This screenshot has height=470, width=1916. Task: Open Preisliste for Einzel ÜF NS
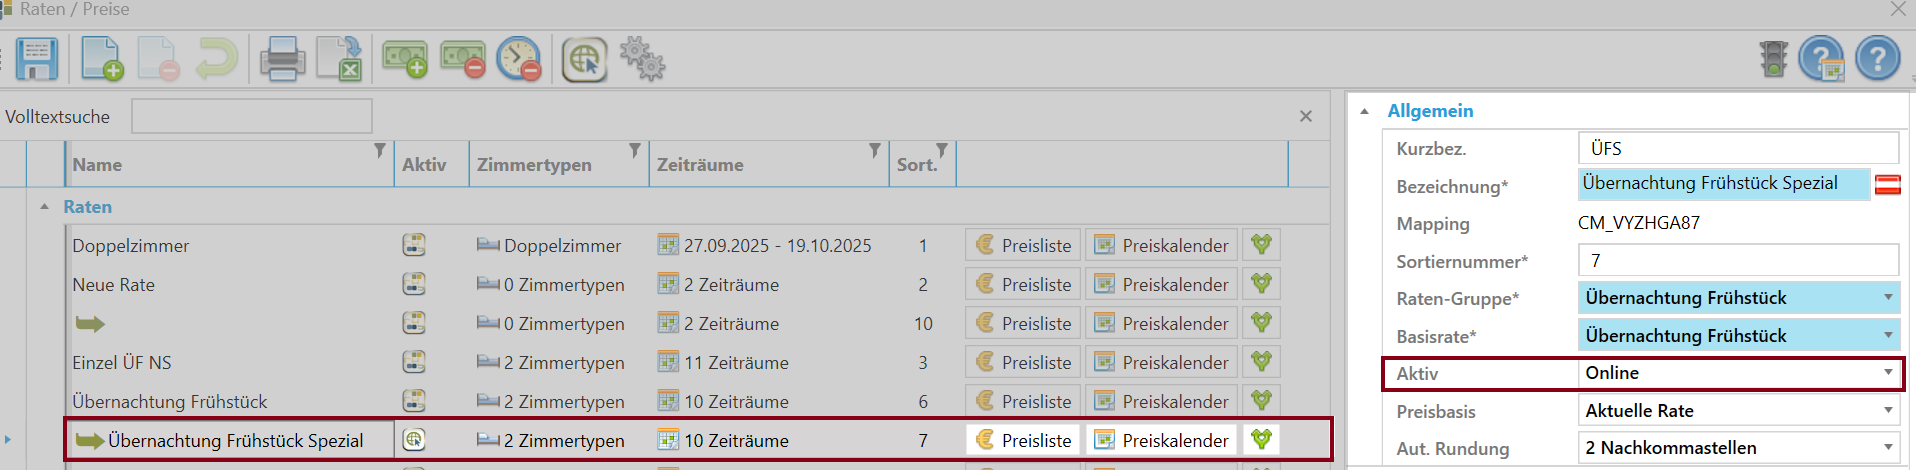(x=1023, y=362)
